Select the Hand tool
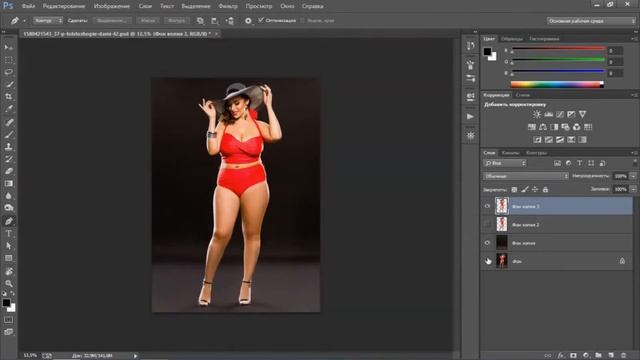This screenshot has width=640, height=360. pyautogui.click(x=8, y=271)
